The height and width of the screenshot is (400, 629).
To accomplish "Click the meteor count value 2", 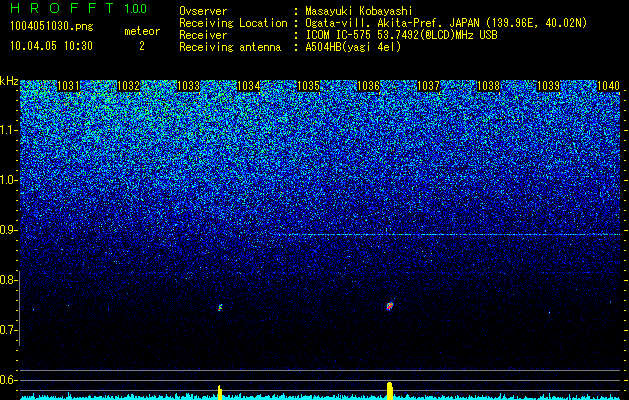I will (x=142, y=46).
